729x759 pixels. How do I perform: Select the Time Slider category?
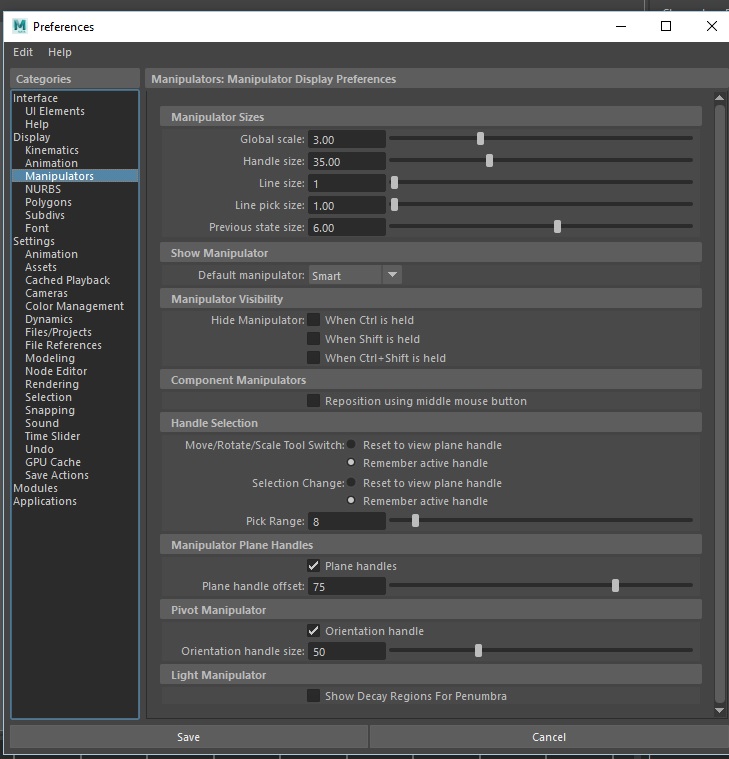click(x=52, y=436)
